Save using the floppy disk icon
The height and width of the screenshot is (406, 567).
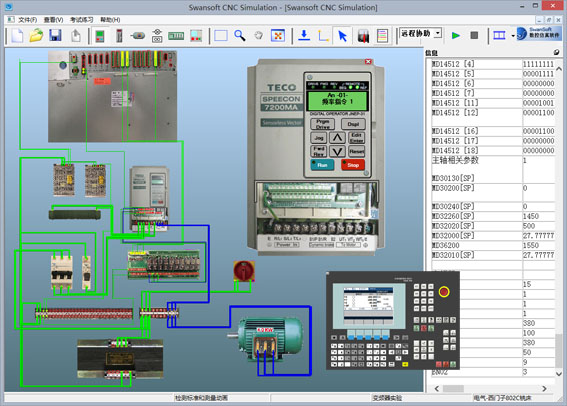point(55,35)
